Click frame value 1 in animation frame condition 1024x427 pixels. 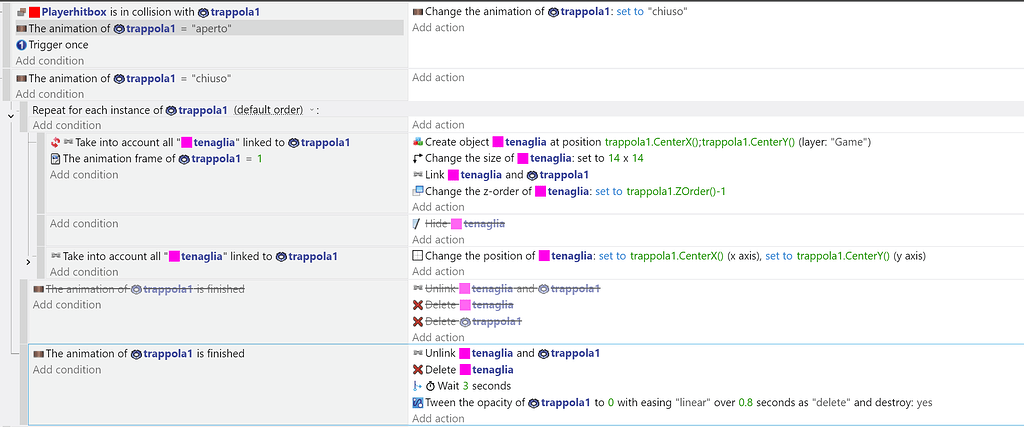(x=259, y=159)
